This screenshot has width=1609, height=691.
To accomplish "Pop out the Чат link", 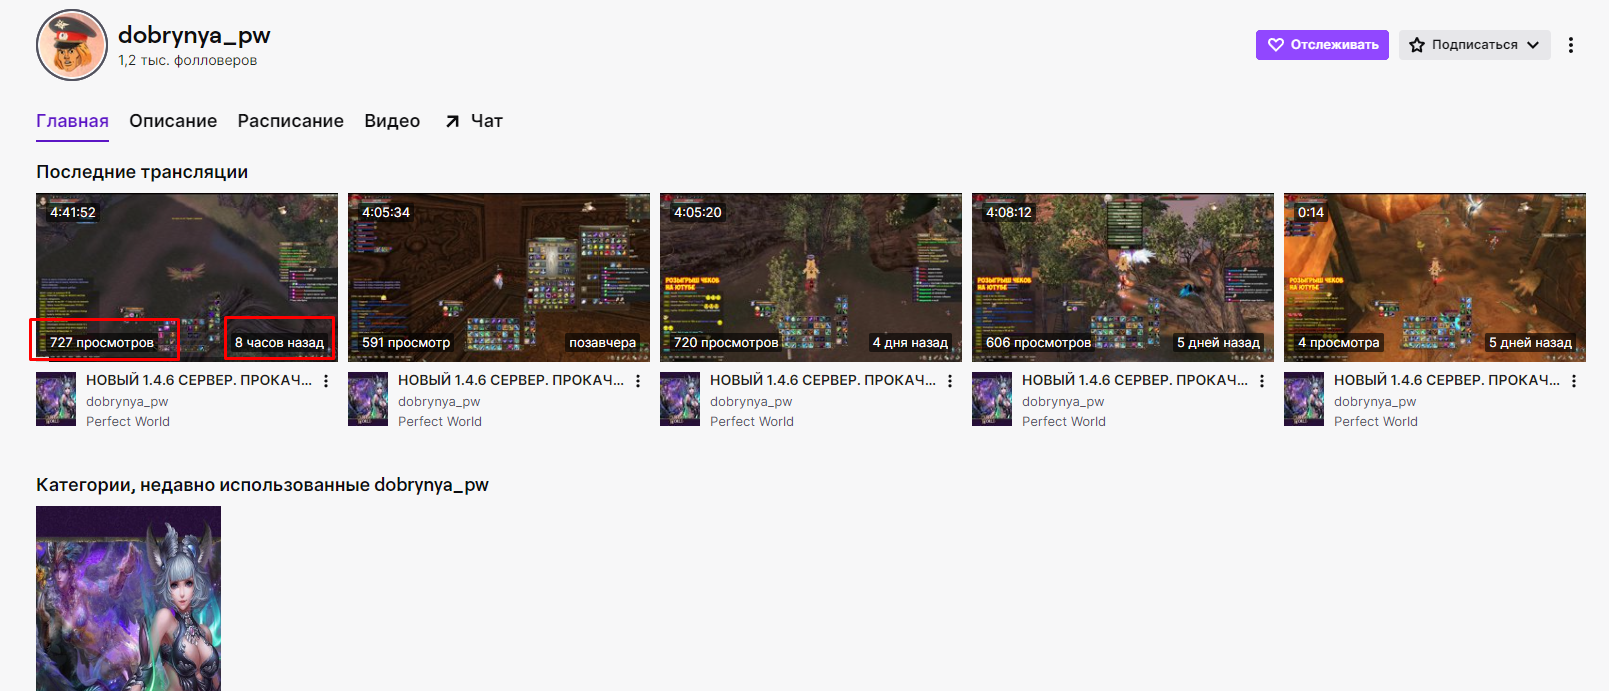I will click(474, 121).
